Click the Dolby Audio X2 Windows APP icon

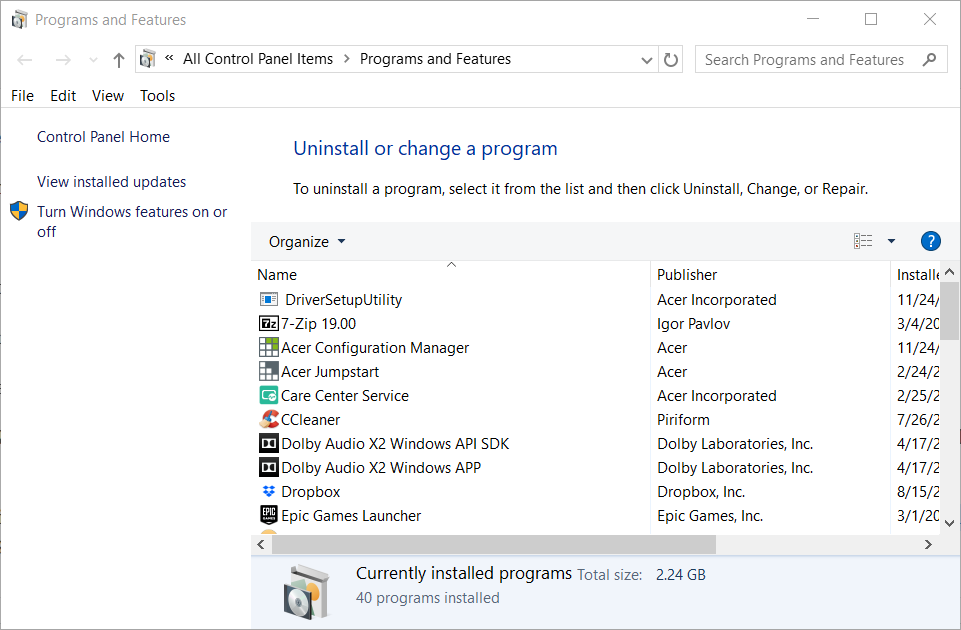click(268, 468)
